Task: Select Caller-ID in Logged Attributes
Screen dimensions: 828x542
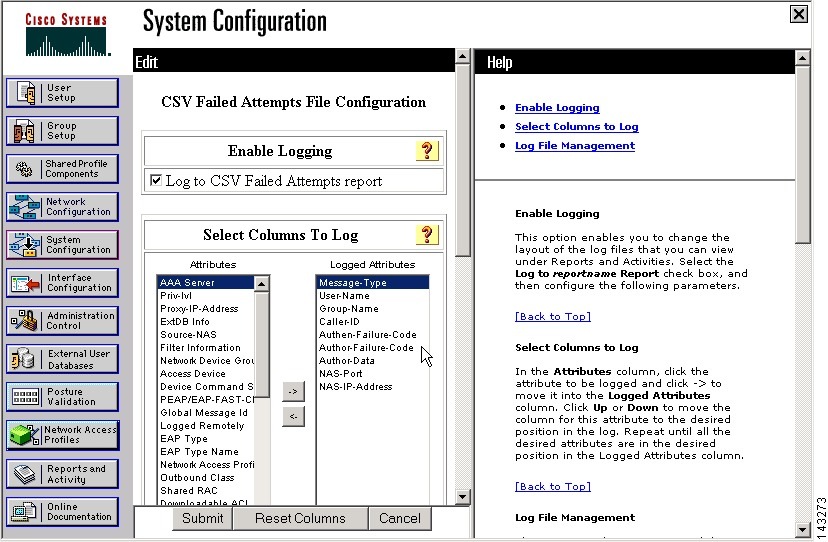Action: (372, 322)
